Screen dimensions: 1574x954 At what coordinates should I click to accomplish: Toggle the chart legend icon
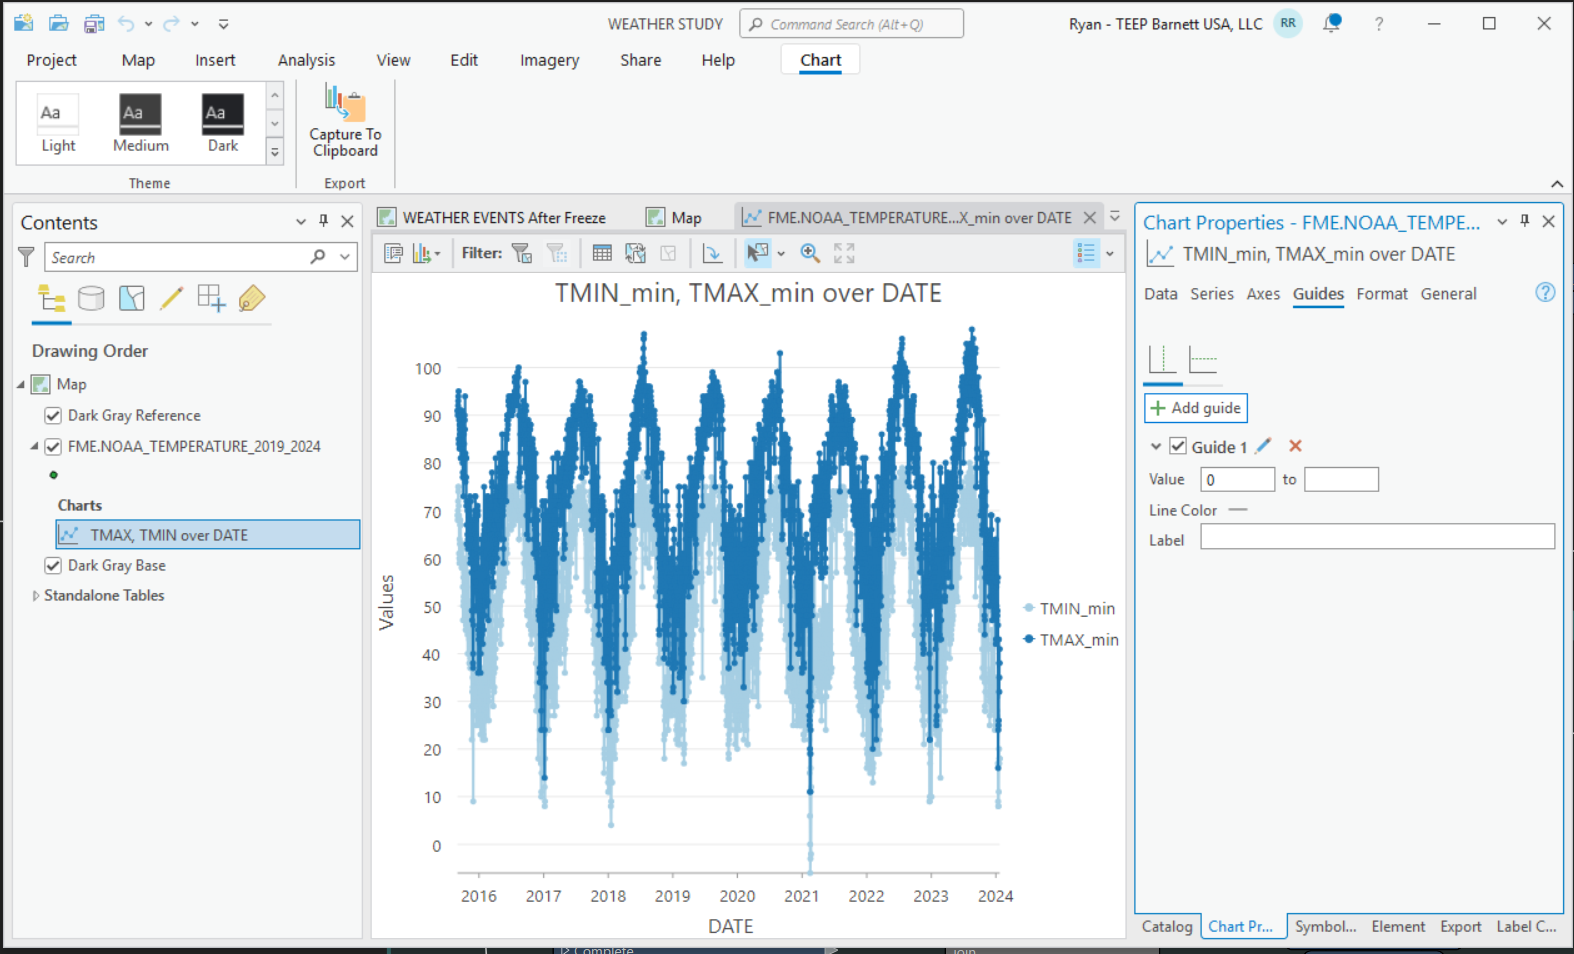(1086, 254)
